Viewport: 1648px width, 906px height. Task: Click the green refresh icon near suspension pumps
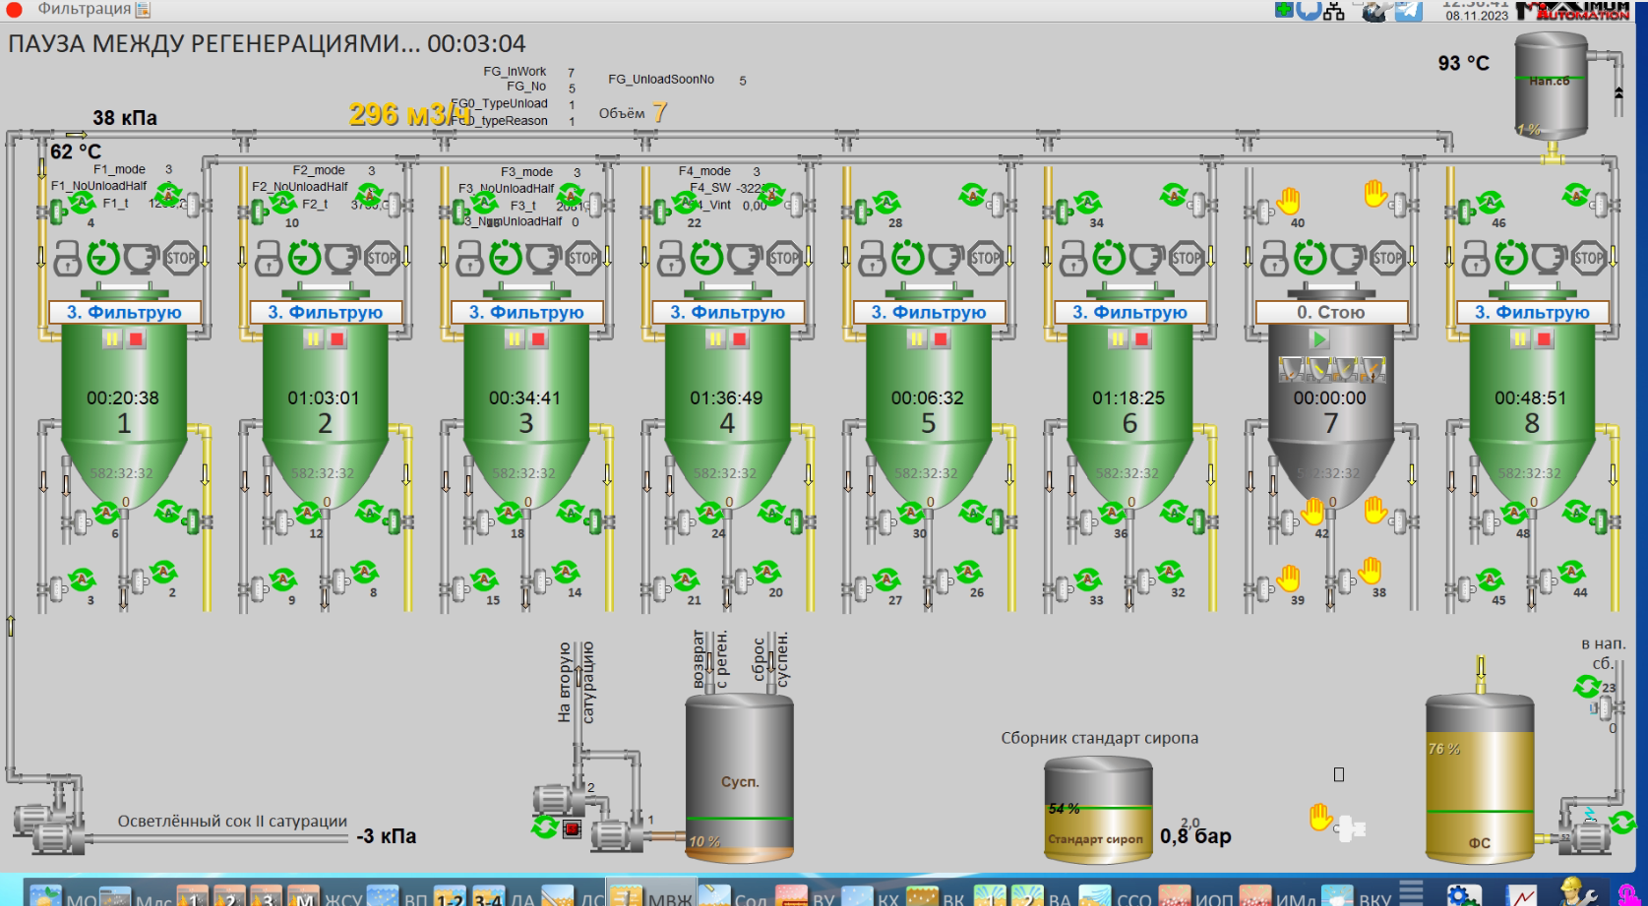(544, 827)
